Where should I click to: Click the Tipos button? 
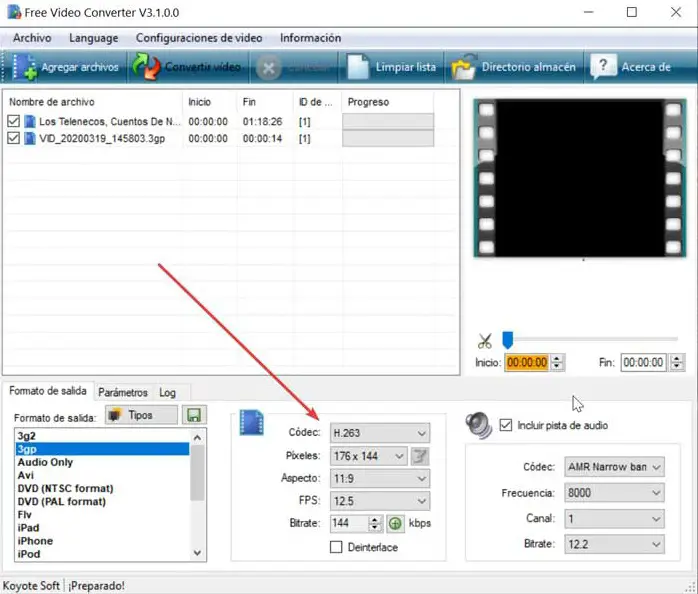[142, 415]
